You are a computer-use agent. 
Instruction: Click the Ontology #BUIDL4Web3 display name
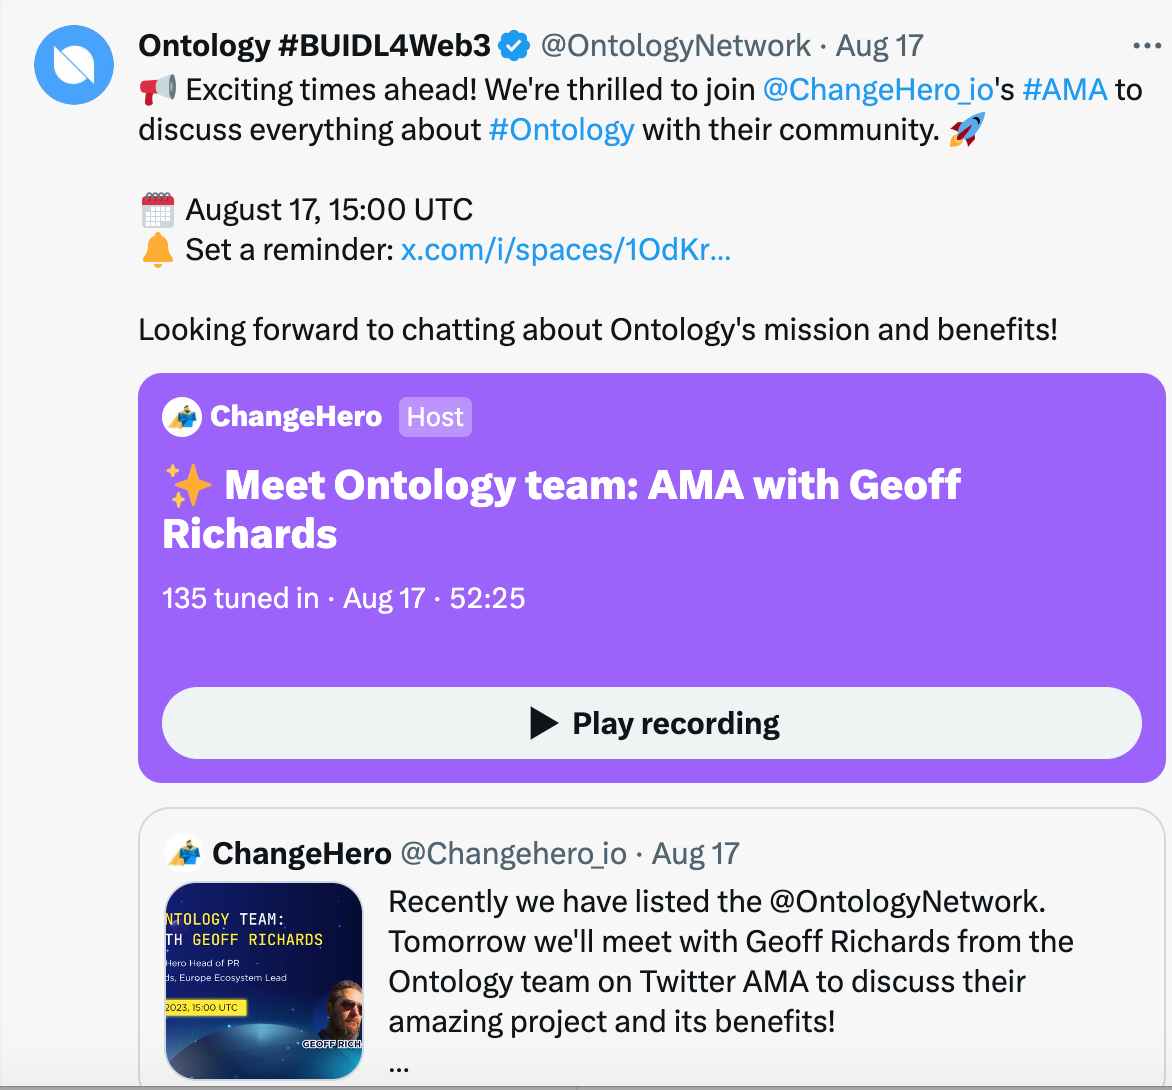[315, 45]
